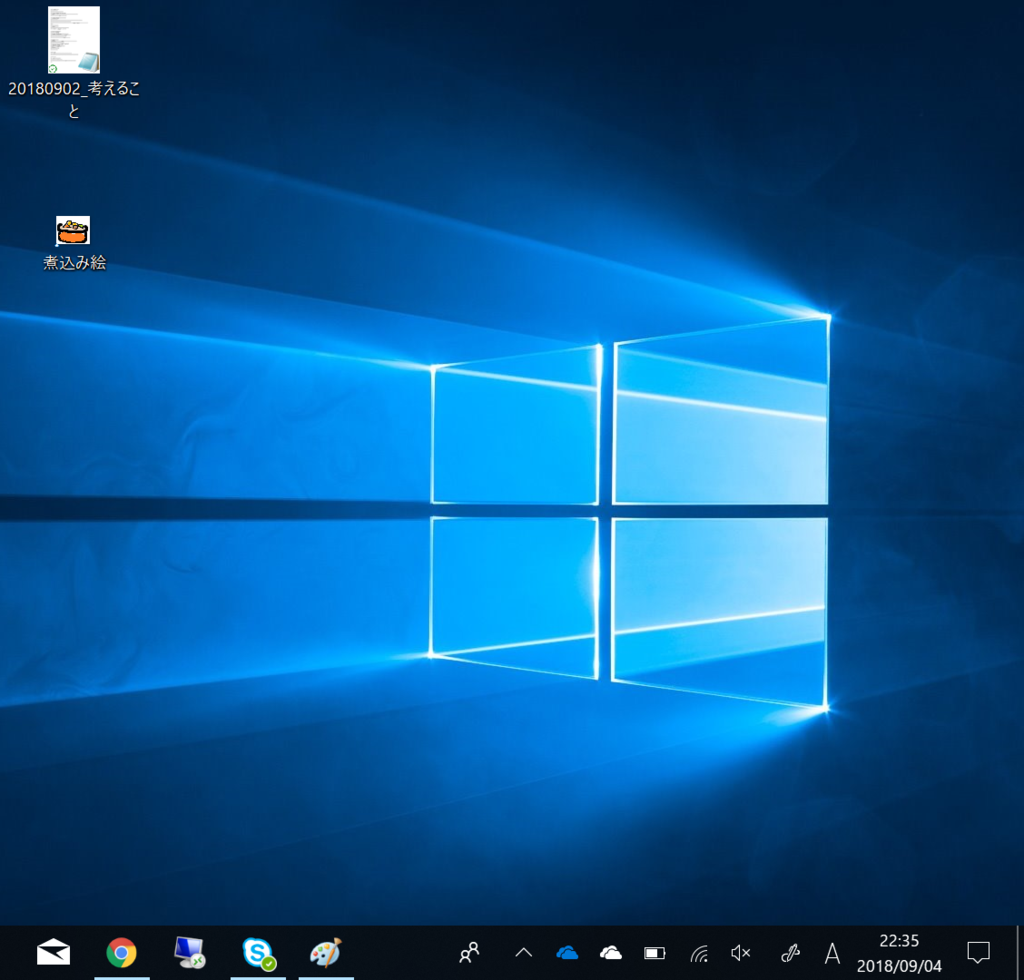This screenshot has height=980, width=1024.
Task: Open the muted volume control
Action: click(741, 953)
